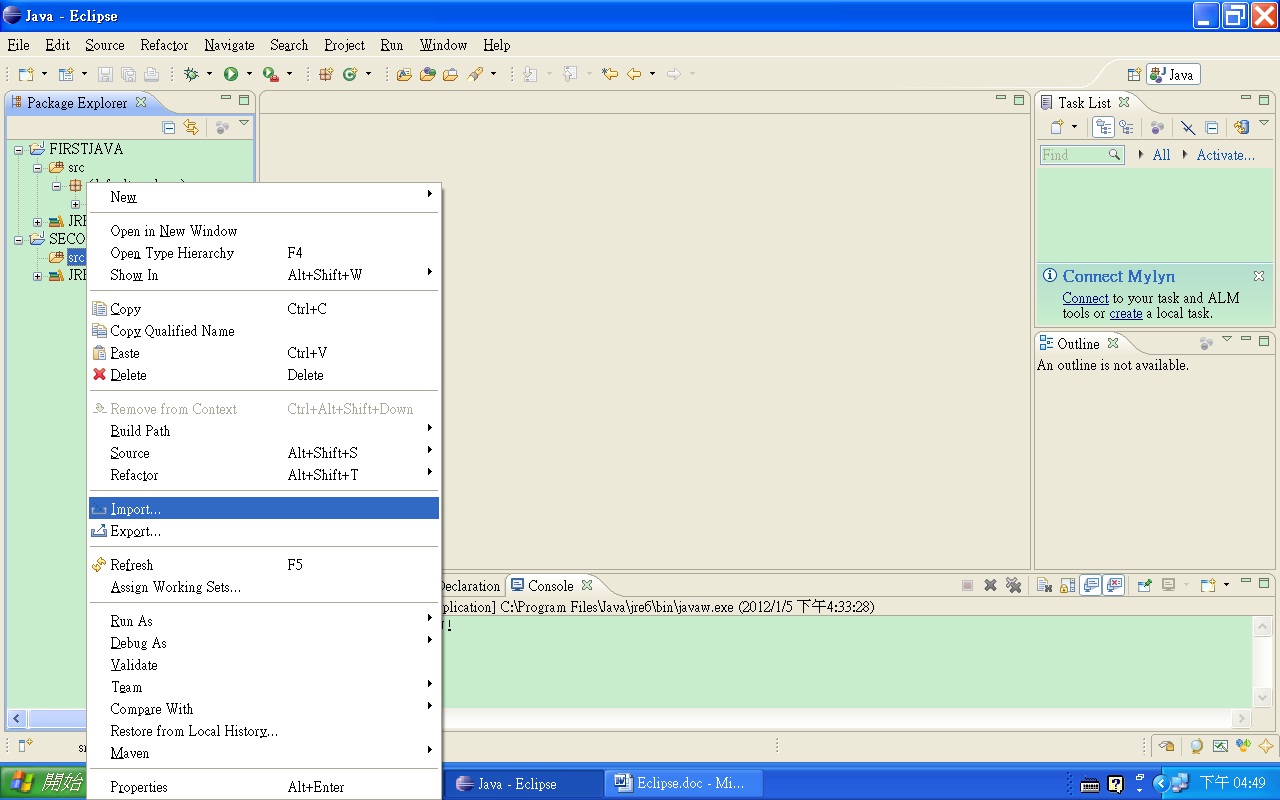
Task: Click the Back navigation arrow icon
Action: coord(634,74)
